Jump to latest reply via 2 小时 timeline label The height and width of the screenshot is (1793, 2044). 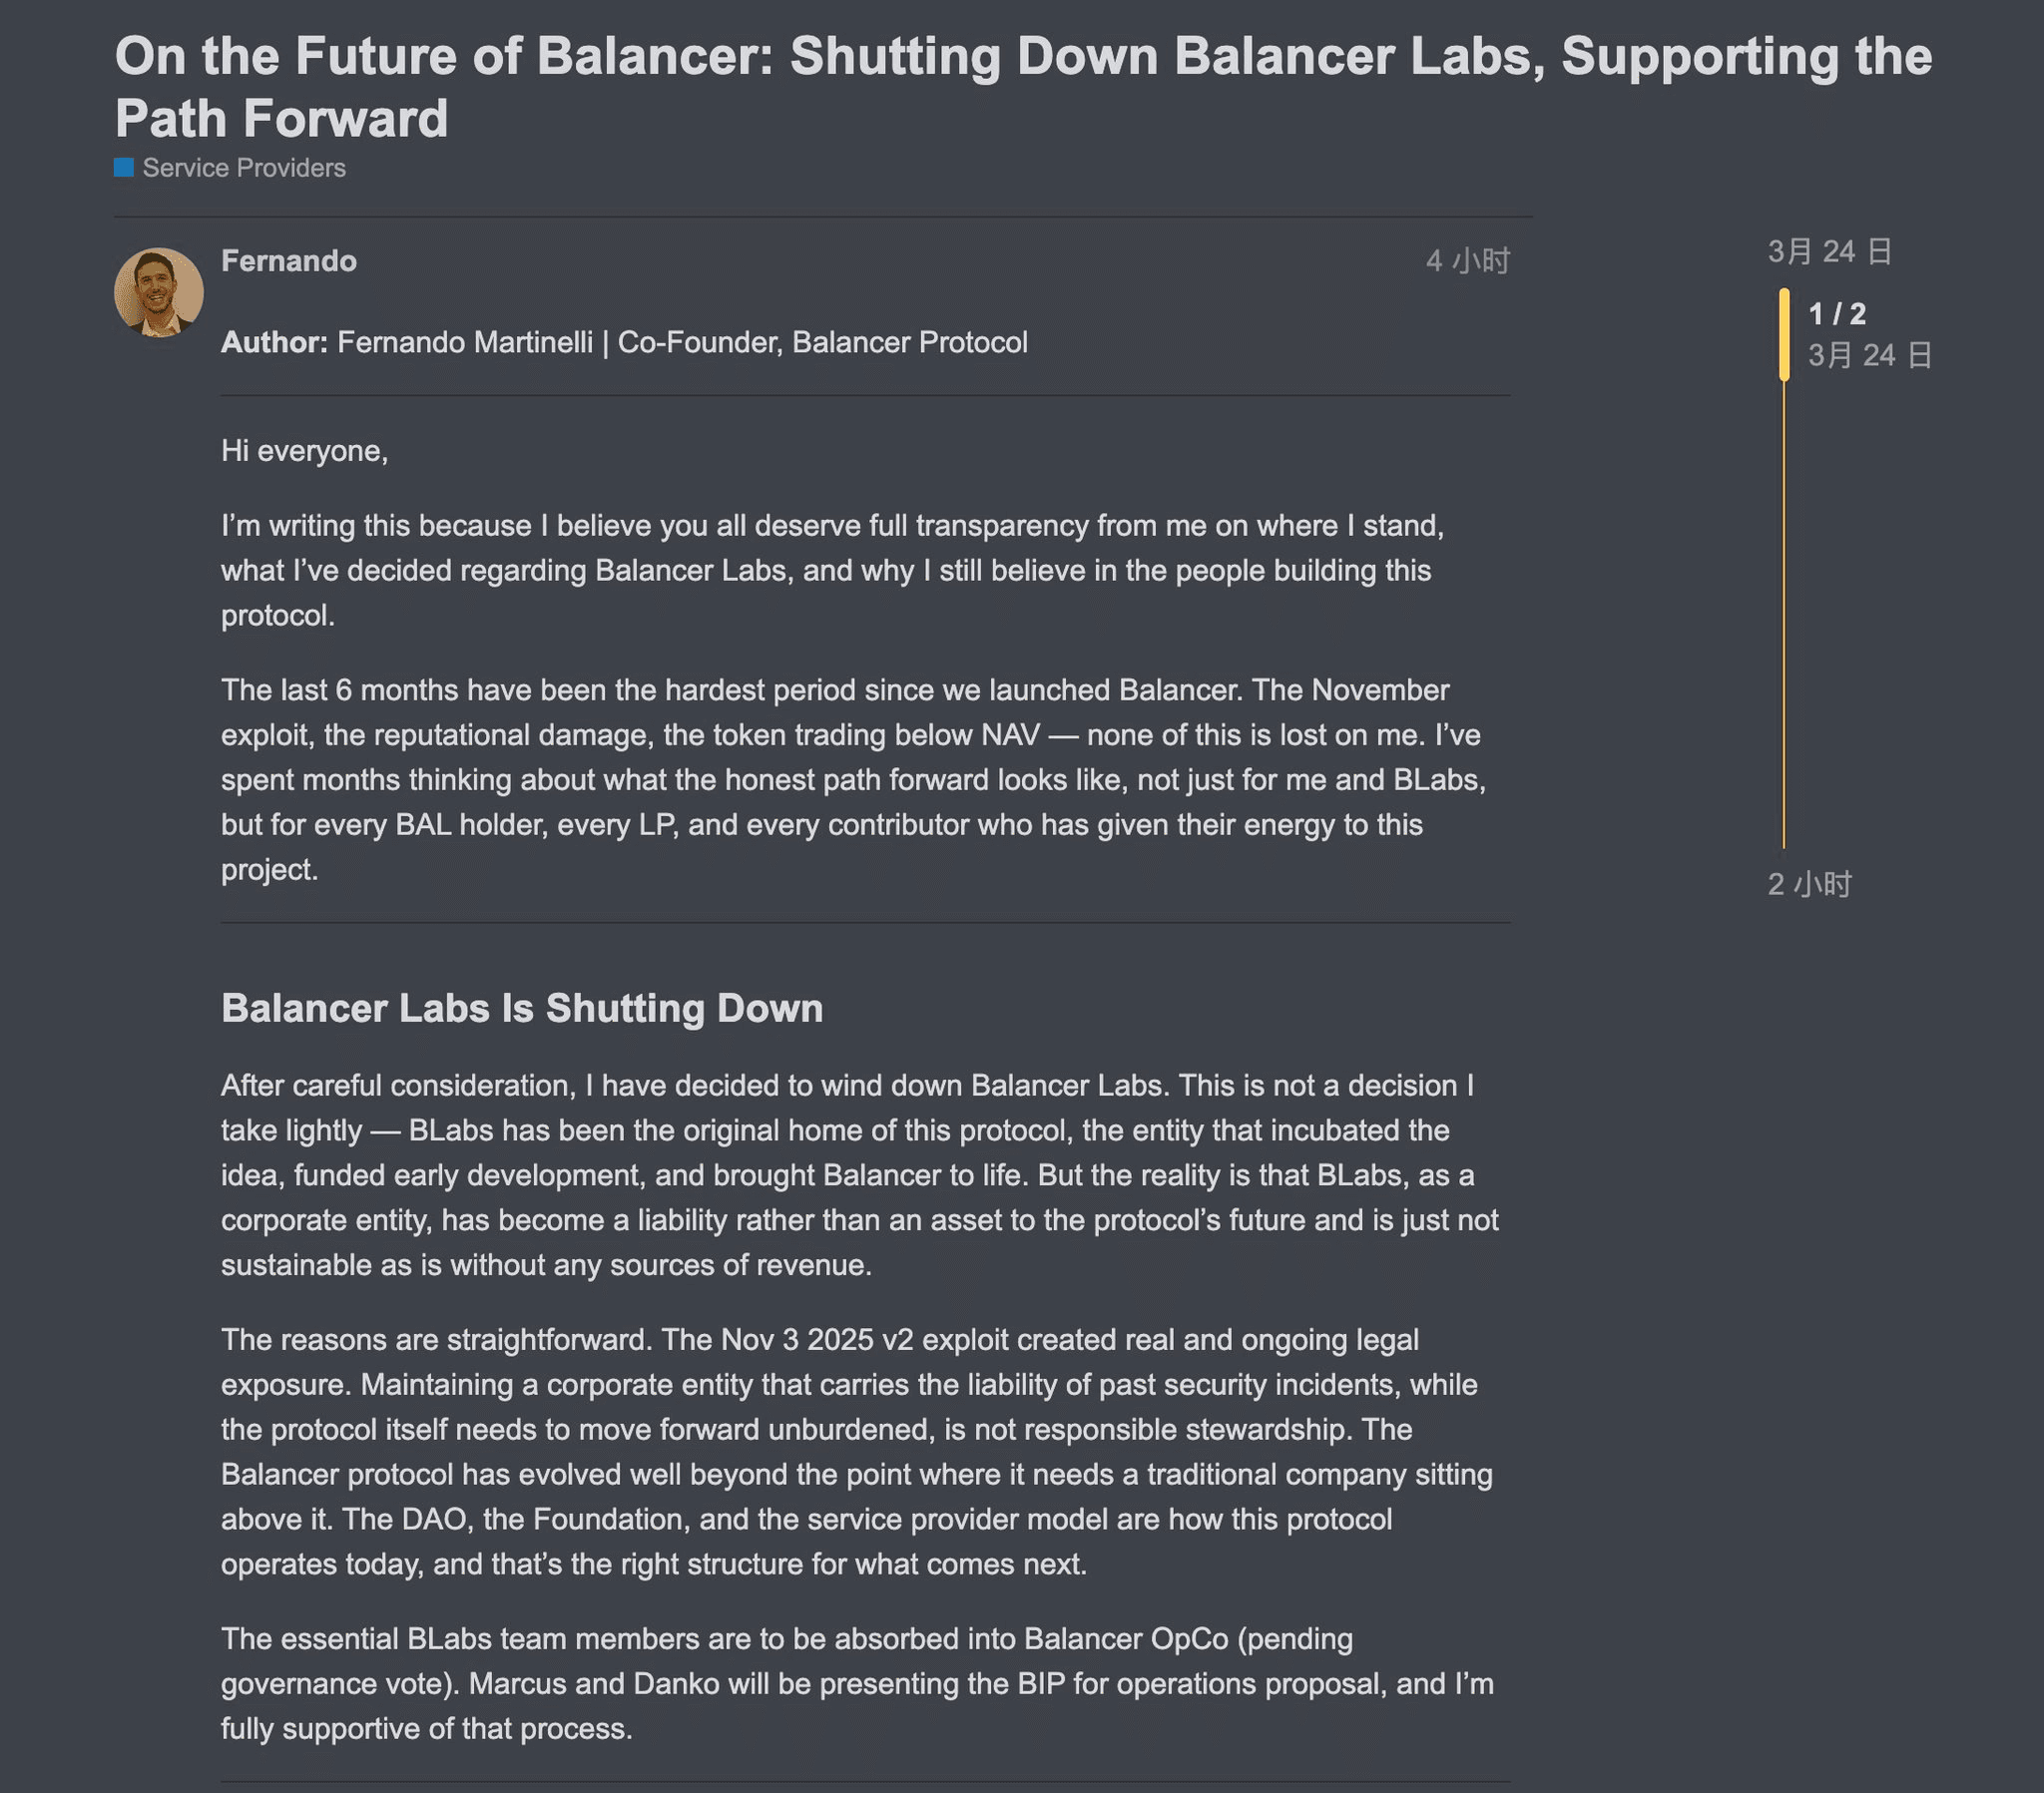tap(1809, 884)
